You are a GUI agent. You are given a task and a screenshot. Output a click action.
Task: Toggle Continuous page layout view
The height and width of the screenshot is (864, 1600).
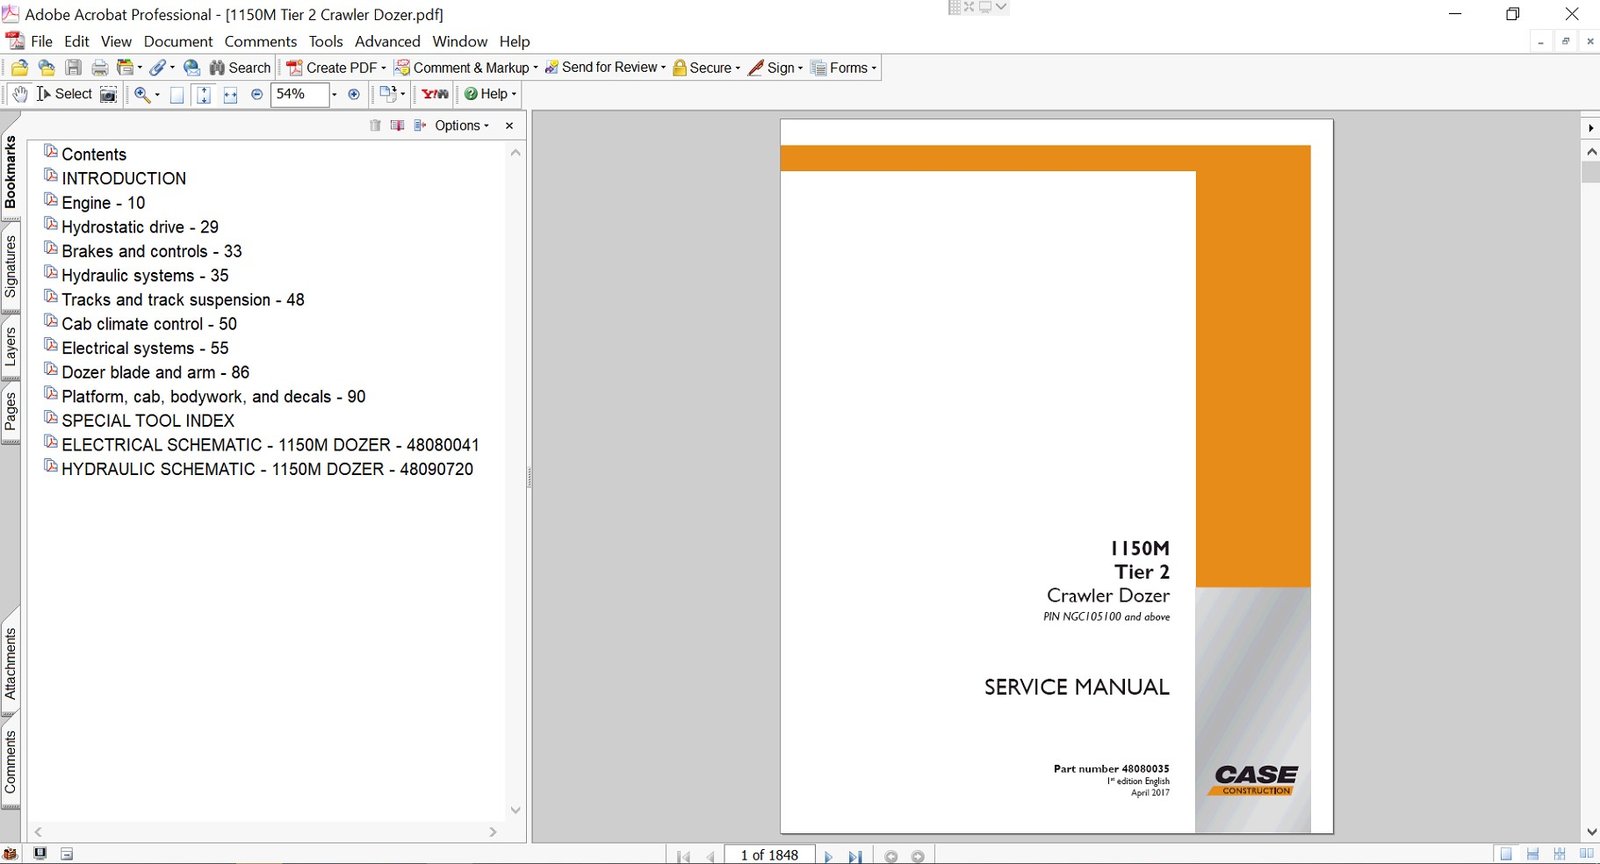click(1532, 854)
